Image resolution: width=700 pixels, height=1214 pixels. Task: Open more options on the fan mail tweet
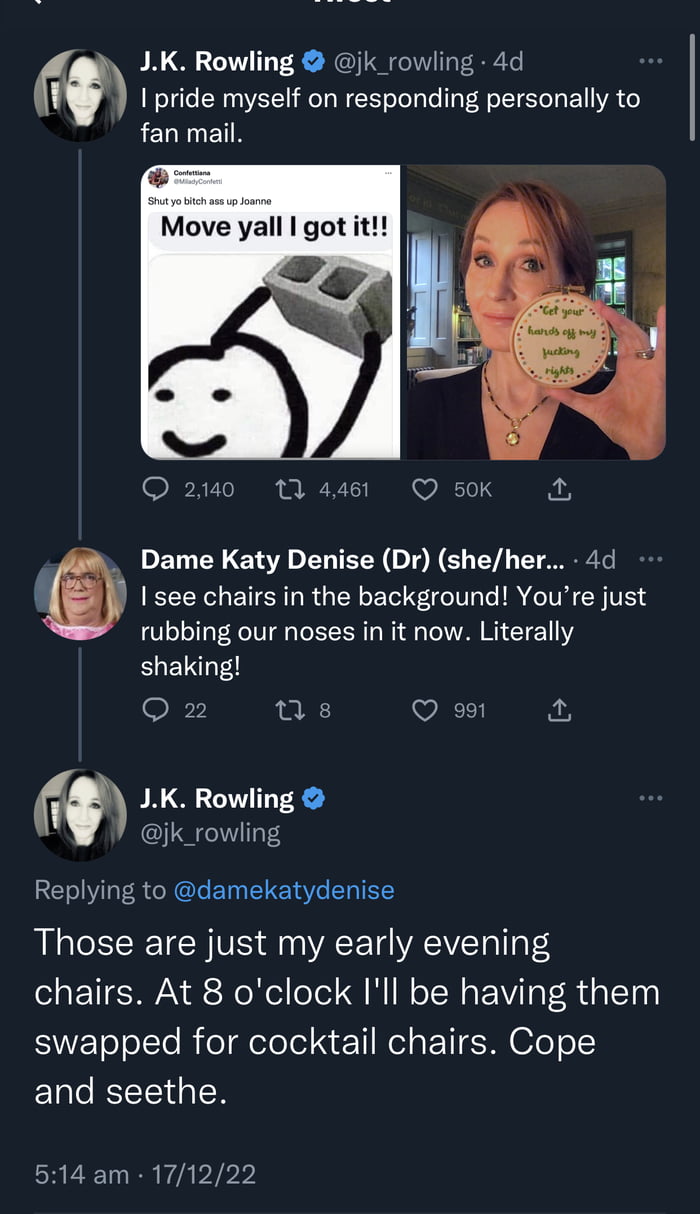coord(650,62)
